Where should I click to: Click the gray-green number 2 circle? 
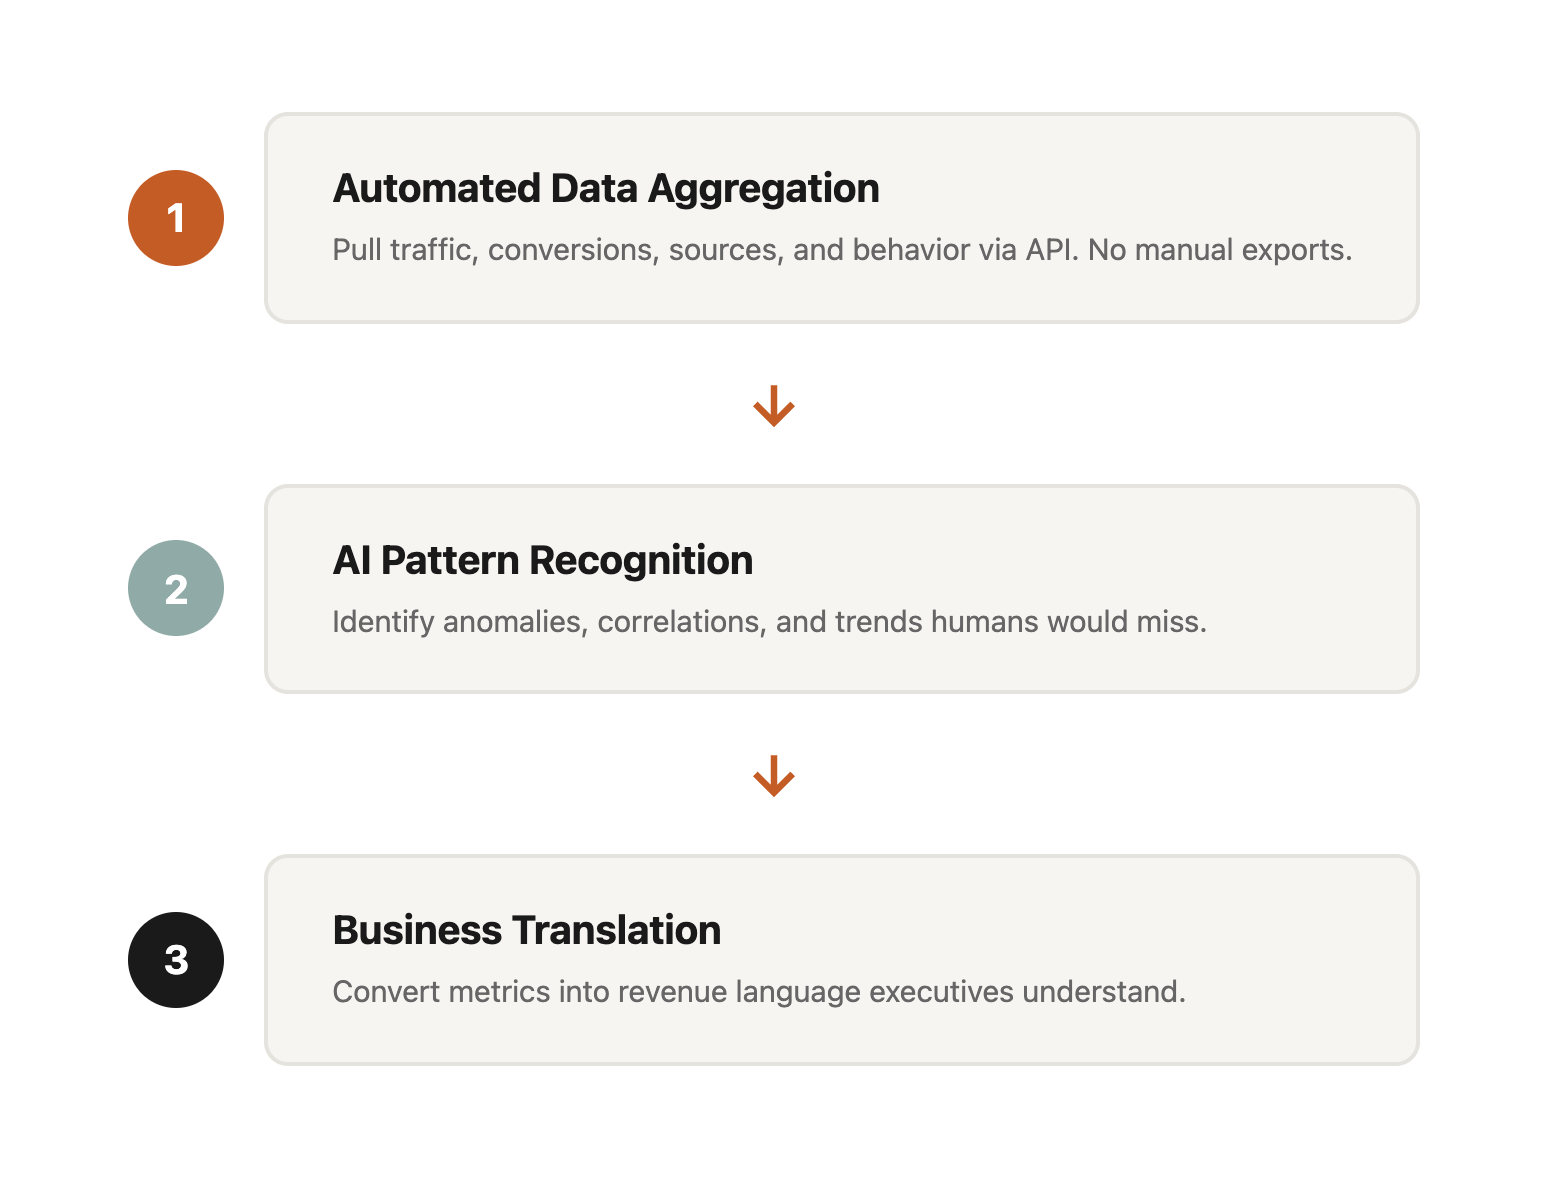176,588
